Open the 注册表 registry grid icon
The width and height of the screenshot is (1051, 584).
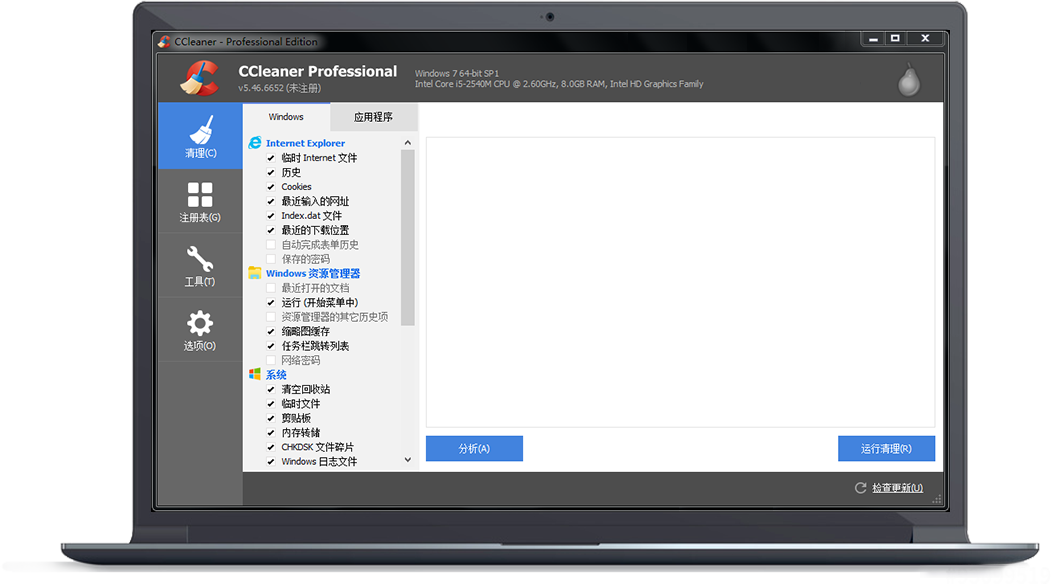(200, 195)
